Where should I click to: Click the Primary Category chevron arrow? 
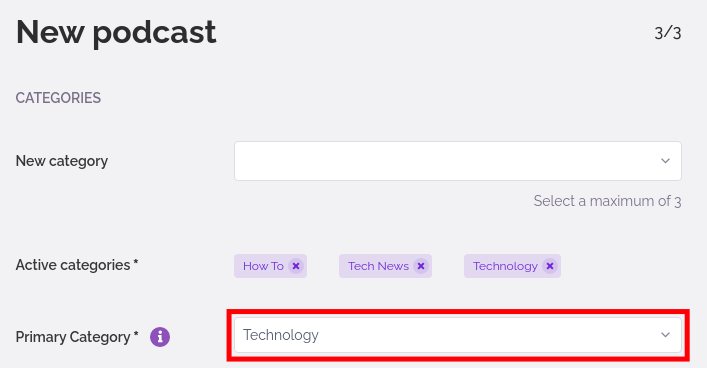665,335
